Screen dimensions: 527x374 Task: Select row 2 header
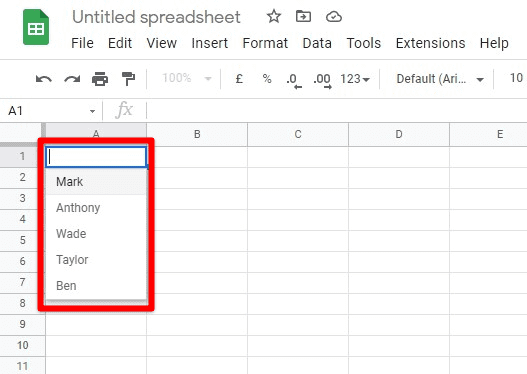pos(22,177)
